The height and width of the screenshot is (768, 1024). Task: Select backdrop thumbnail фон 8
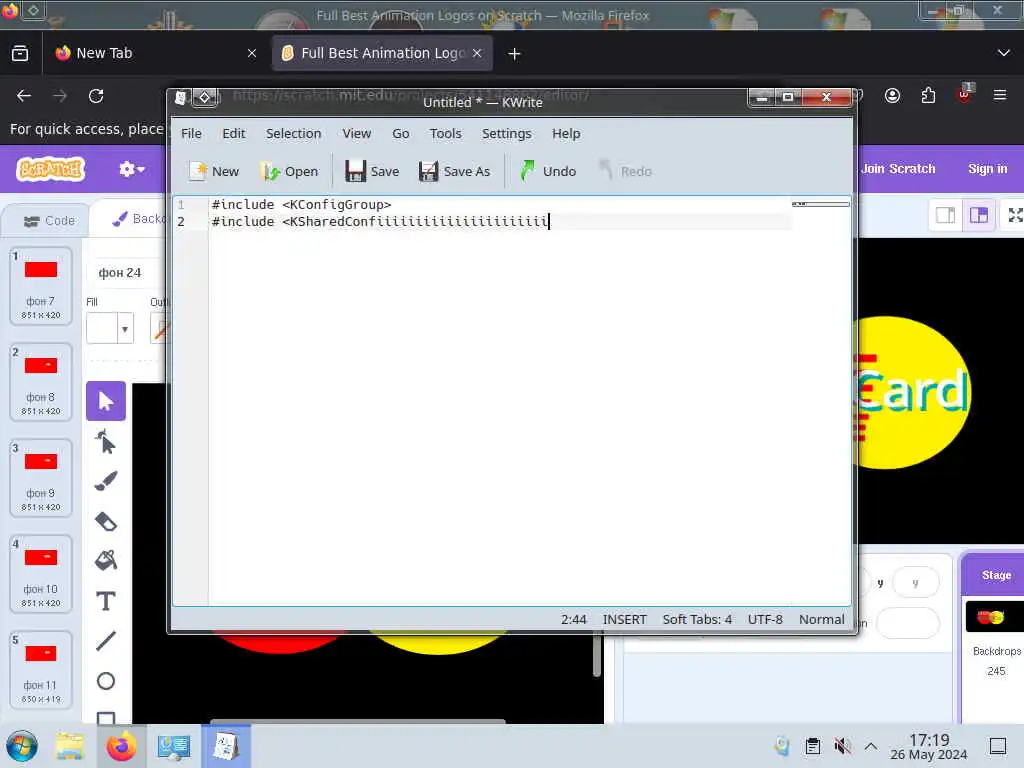coord(40,381)
